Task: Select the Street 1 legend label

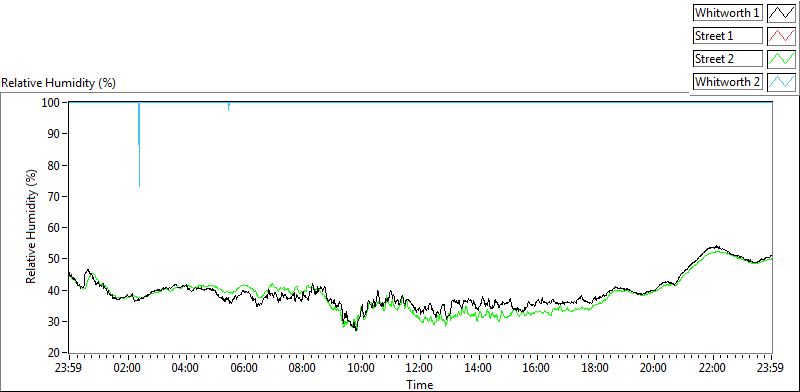Action: tap(728, 36)
